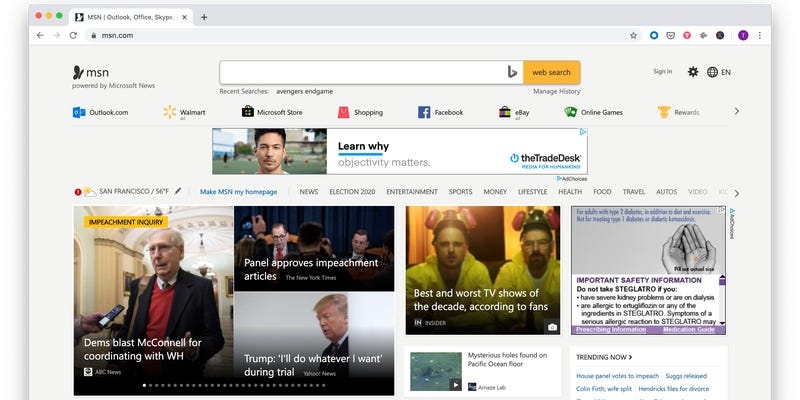
Task: Open the SPORTS category
Action: tap(460, 192)
